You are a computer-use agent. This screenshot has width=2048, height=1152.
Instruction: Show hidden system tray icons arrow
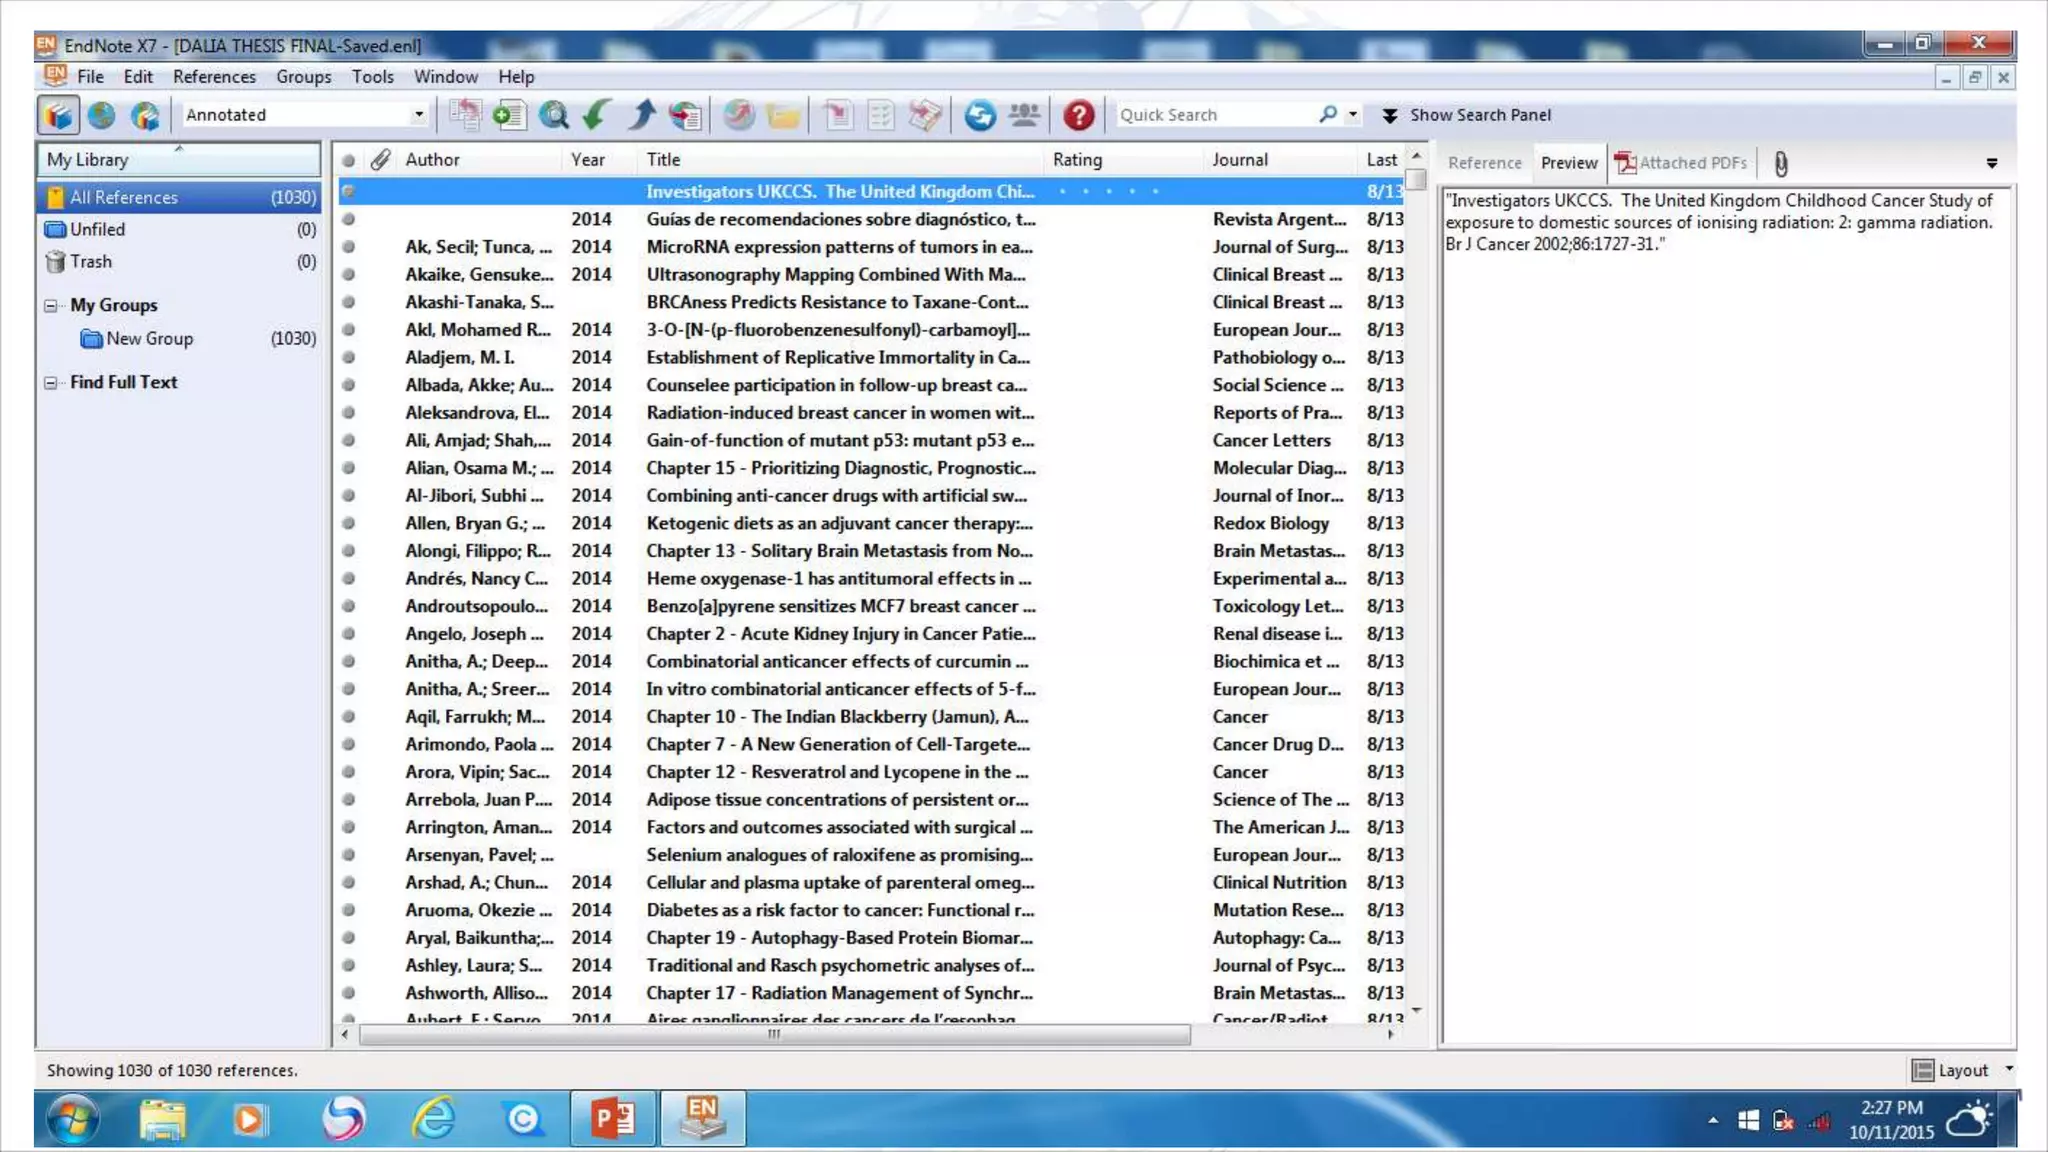click(x=1713, y=1120)
